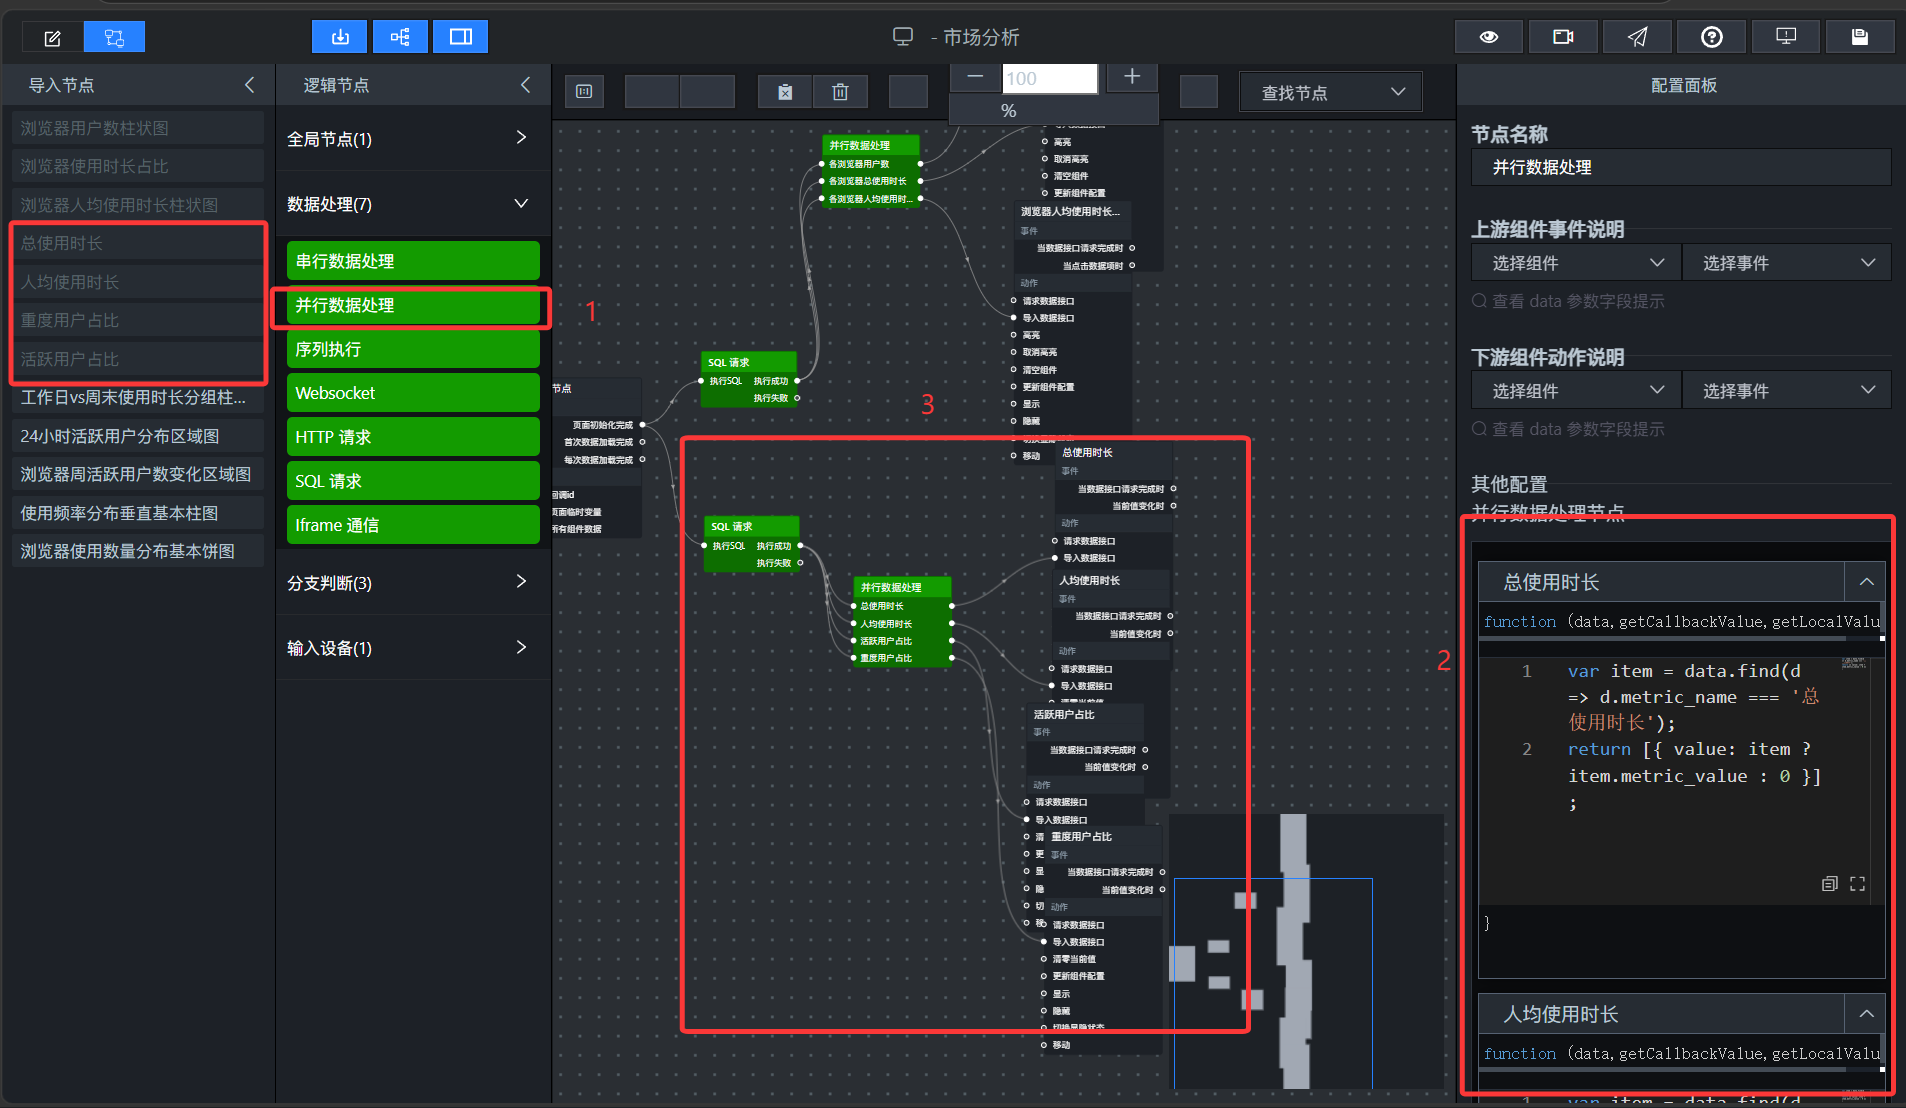Click 活跃用户占比 in import node list
The height and width of the screenshot is (1108, 1906).
[x=138, y=359]
